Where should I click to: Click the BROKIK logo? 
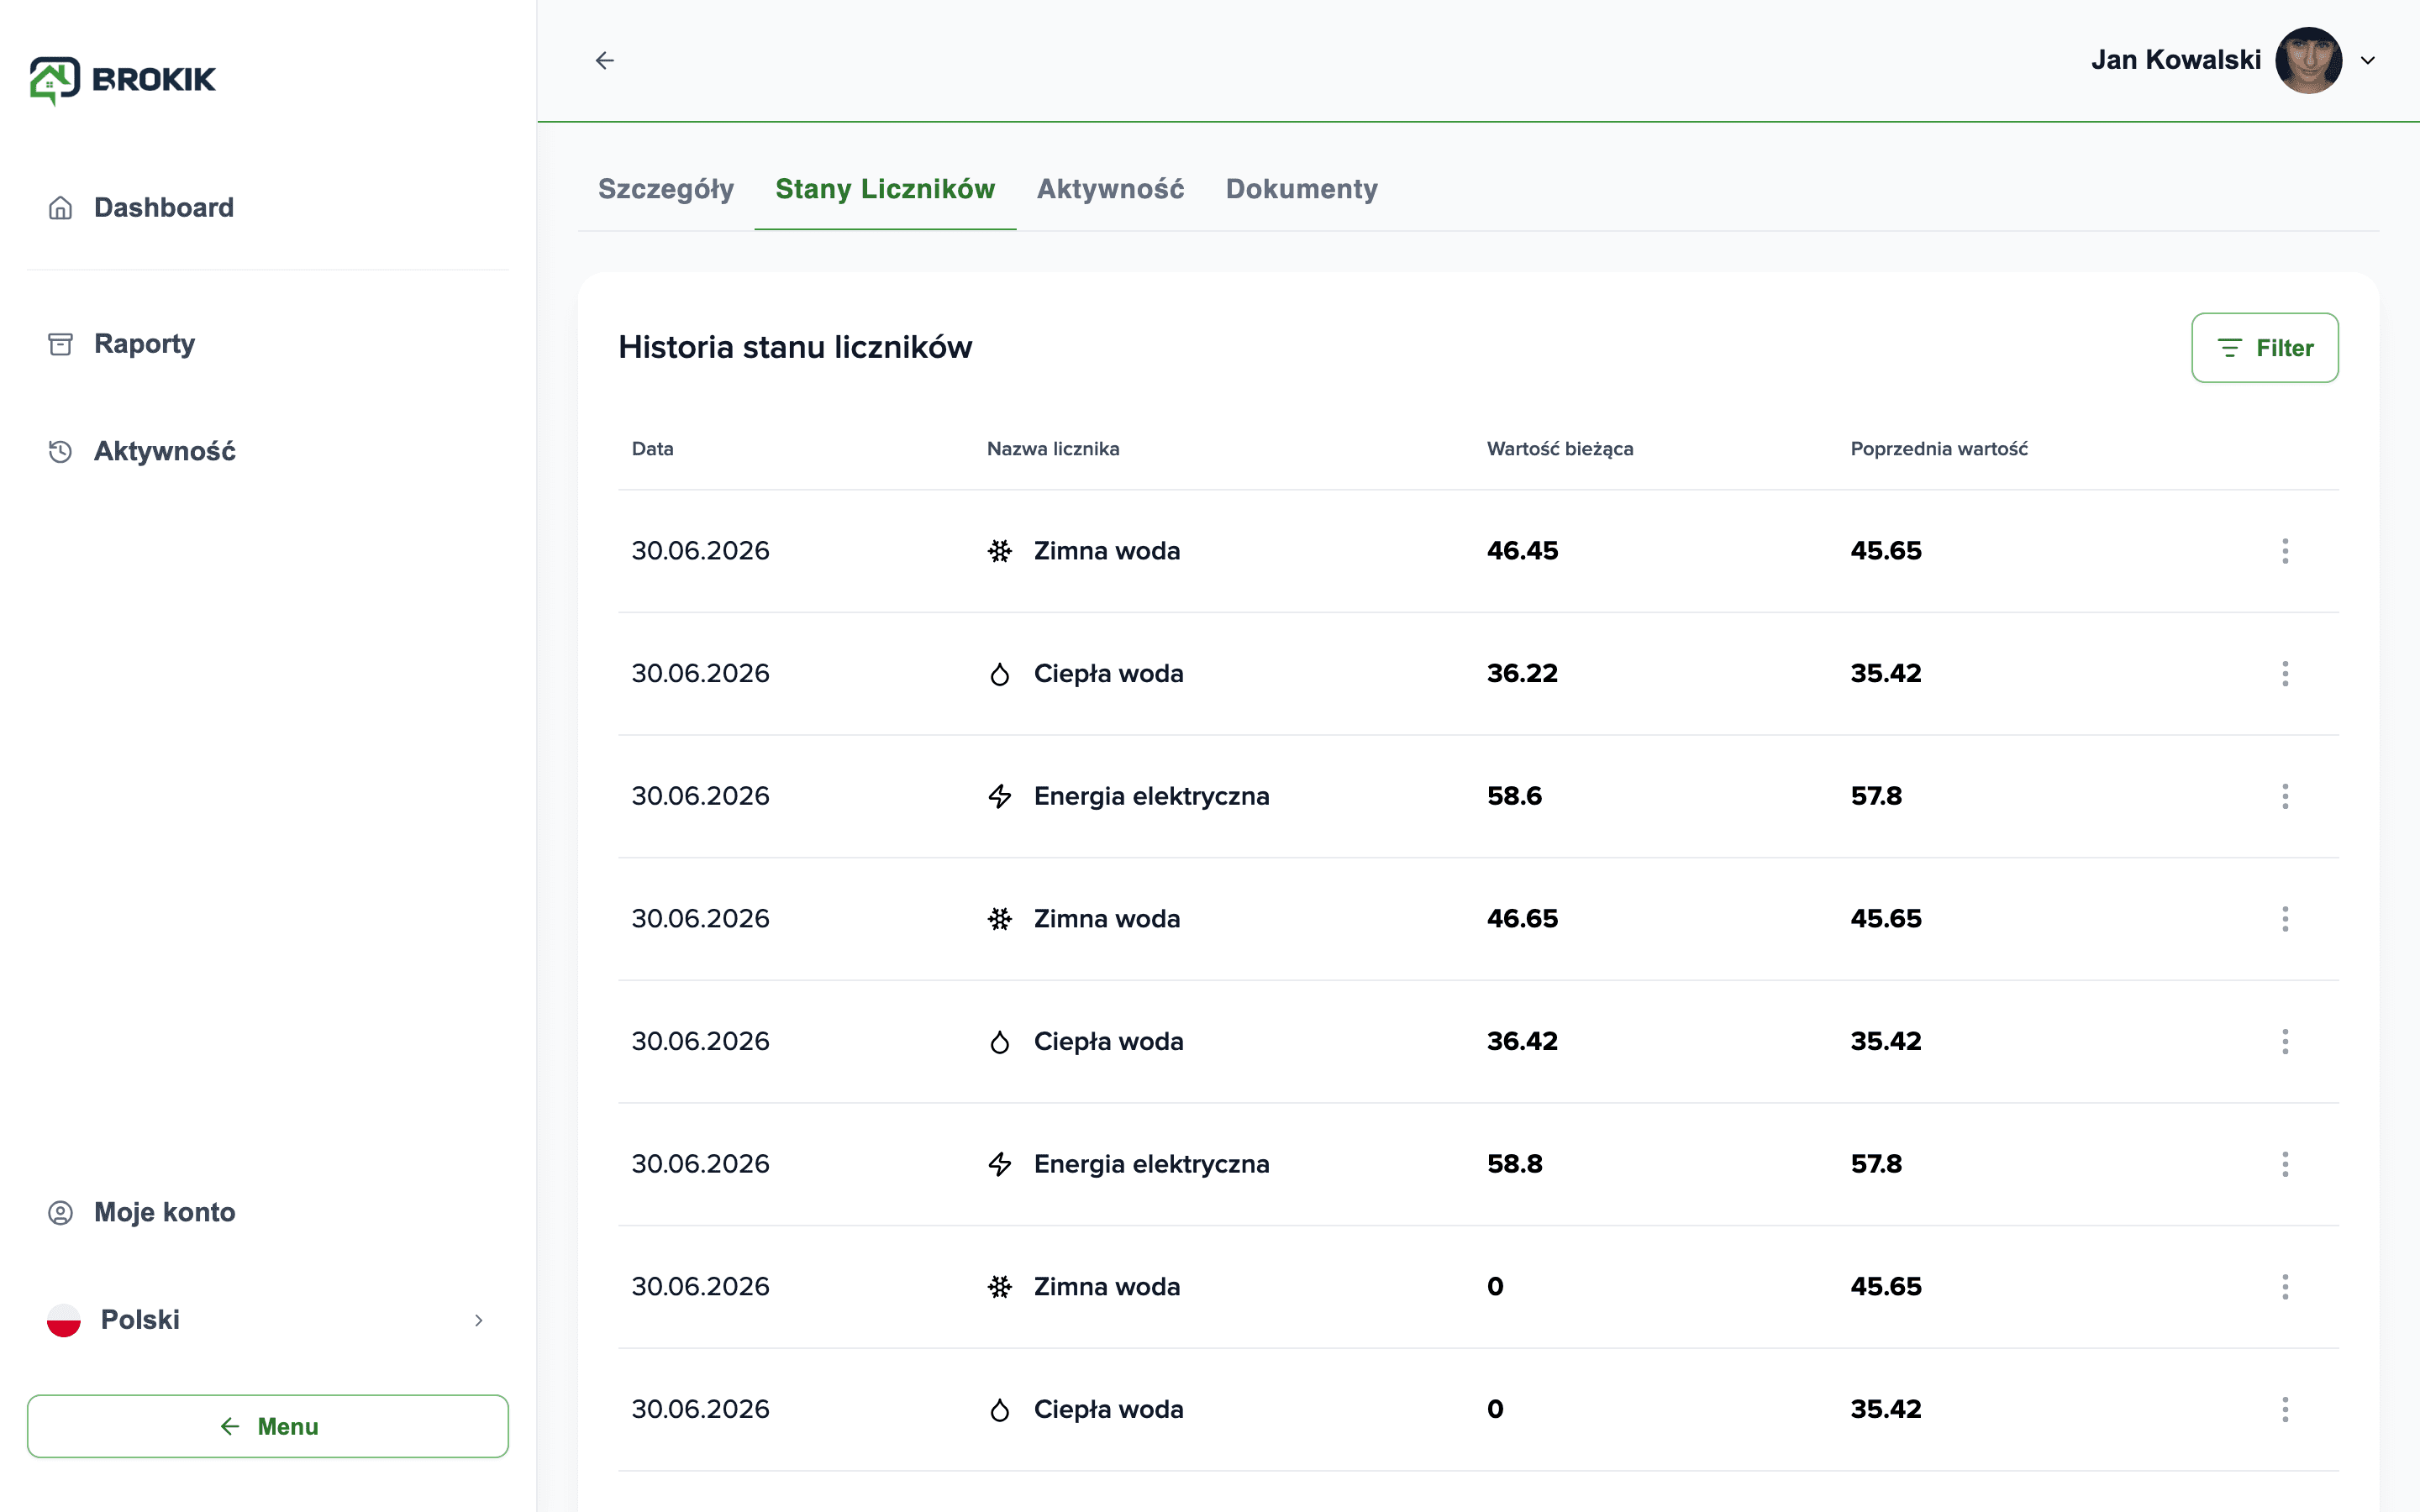pyautogui.click(x=123, y=80)
